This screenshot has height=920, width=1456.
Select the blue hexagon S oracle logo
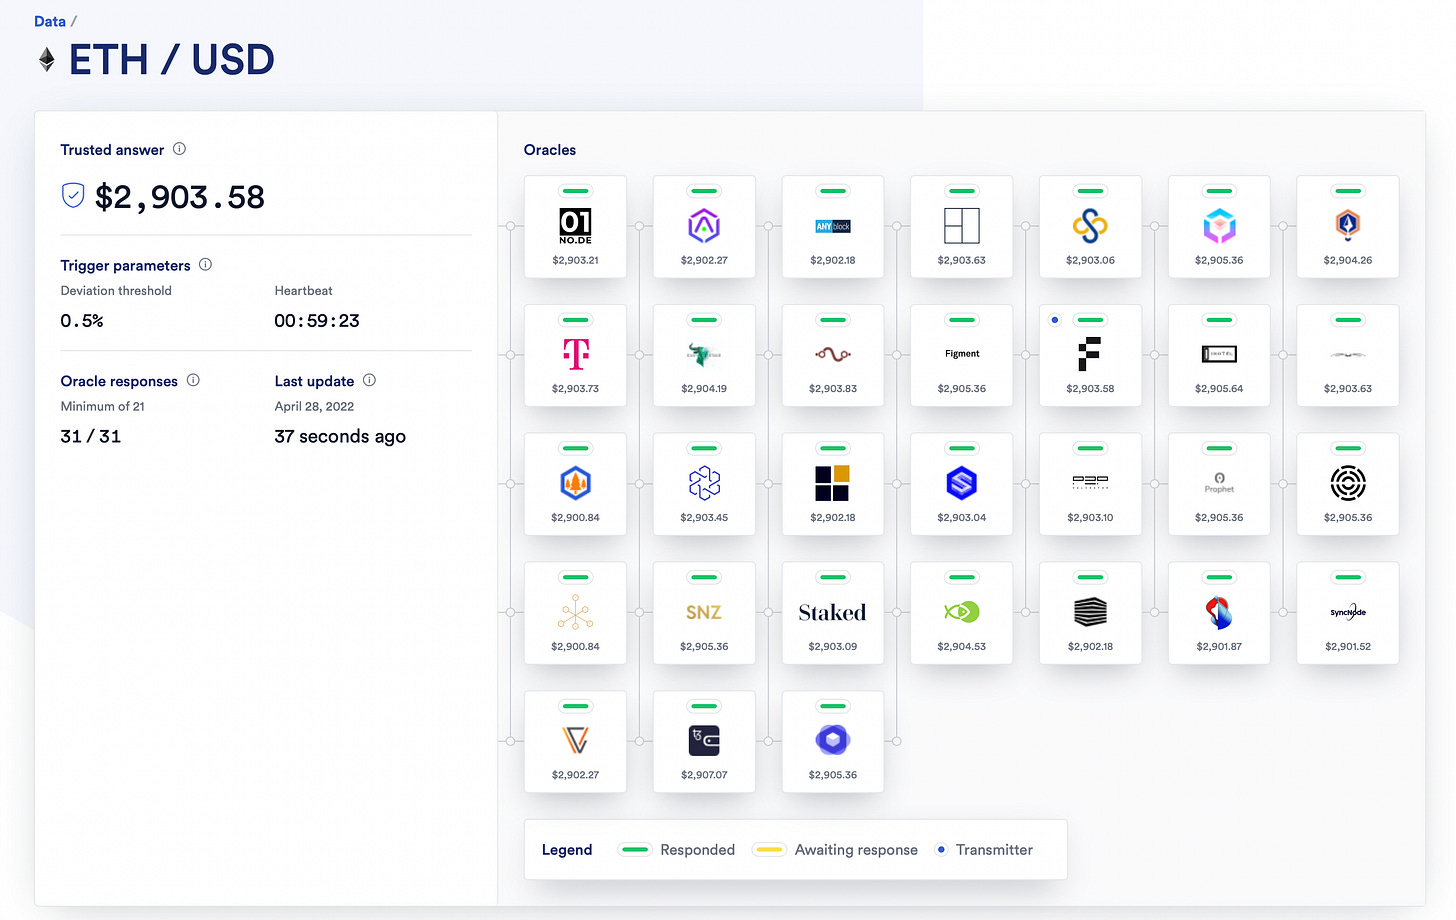962,483
